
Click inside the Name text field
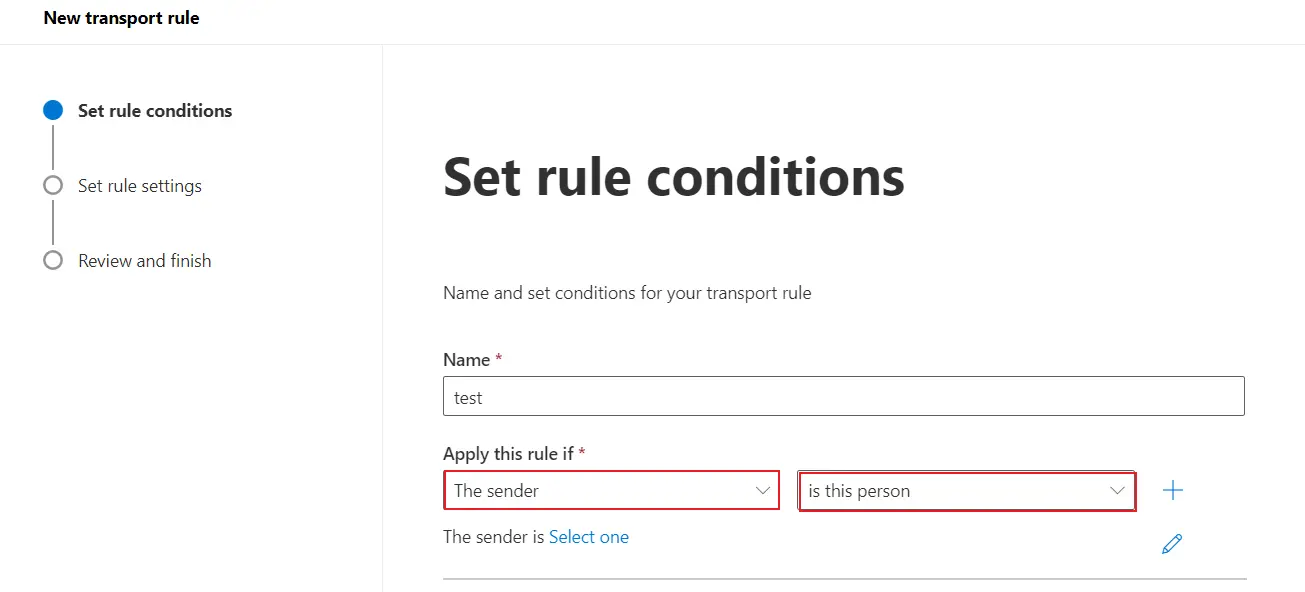pyautogui.click(x=843, y=396)
